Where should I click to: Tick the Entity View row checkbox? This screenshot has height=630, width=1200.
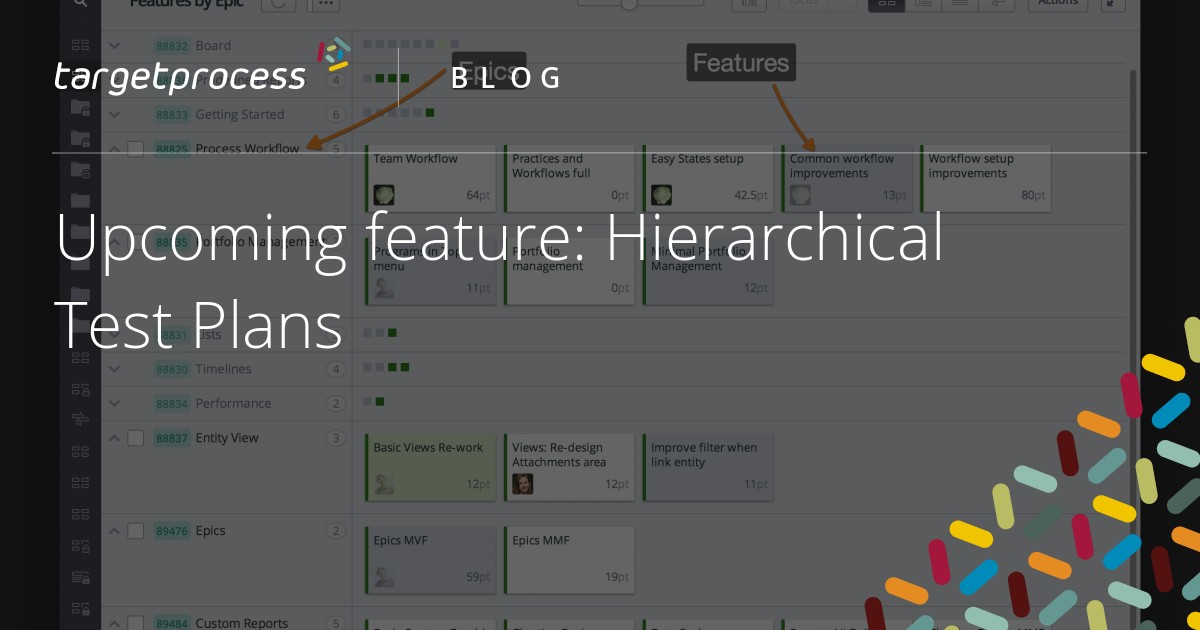(135, 438)
